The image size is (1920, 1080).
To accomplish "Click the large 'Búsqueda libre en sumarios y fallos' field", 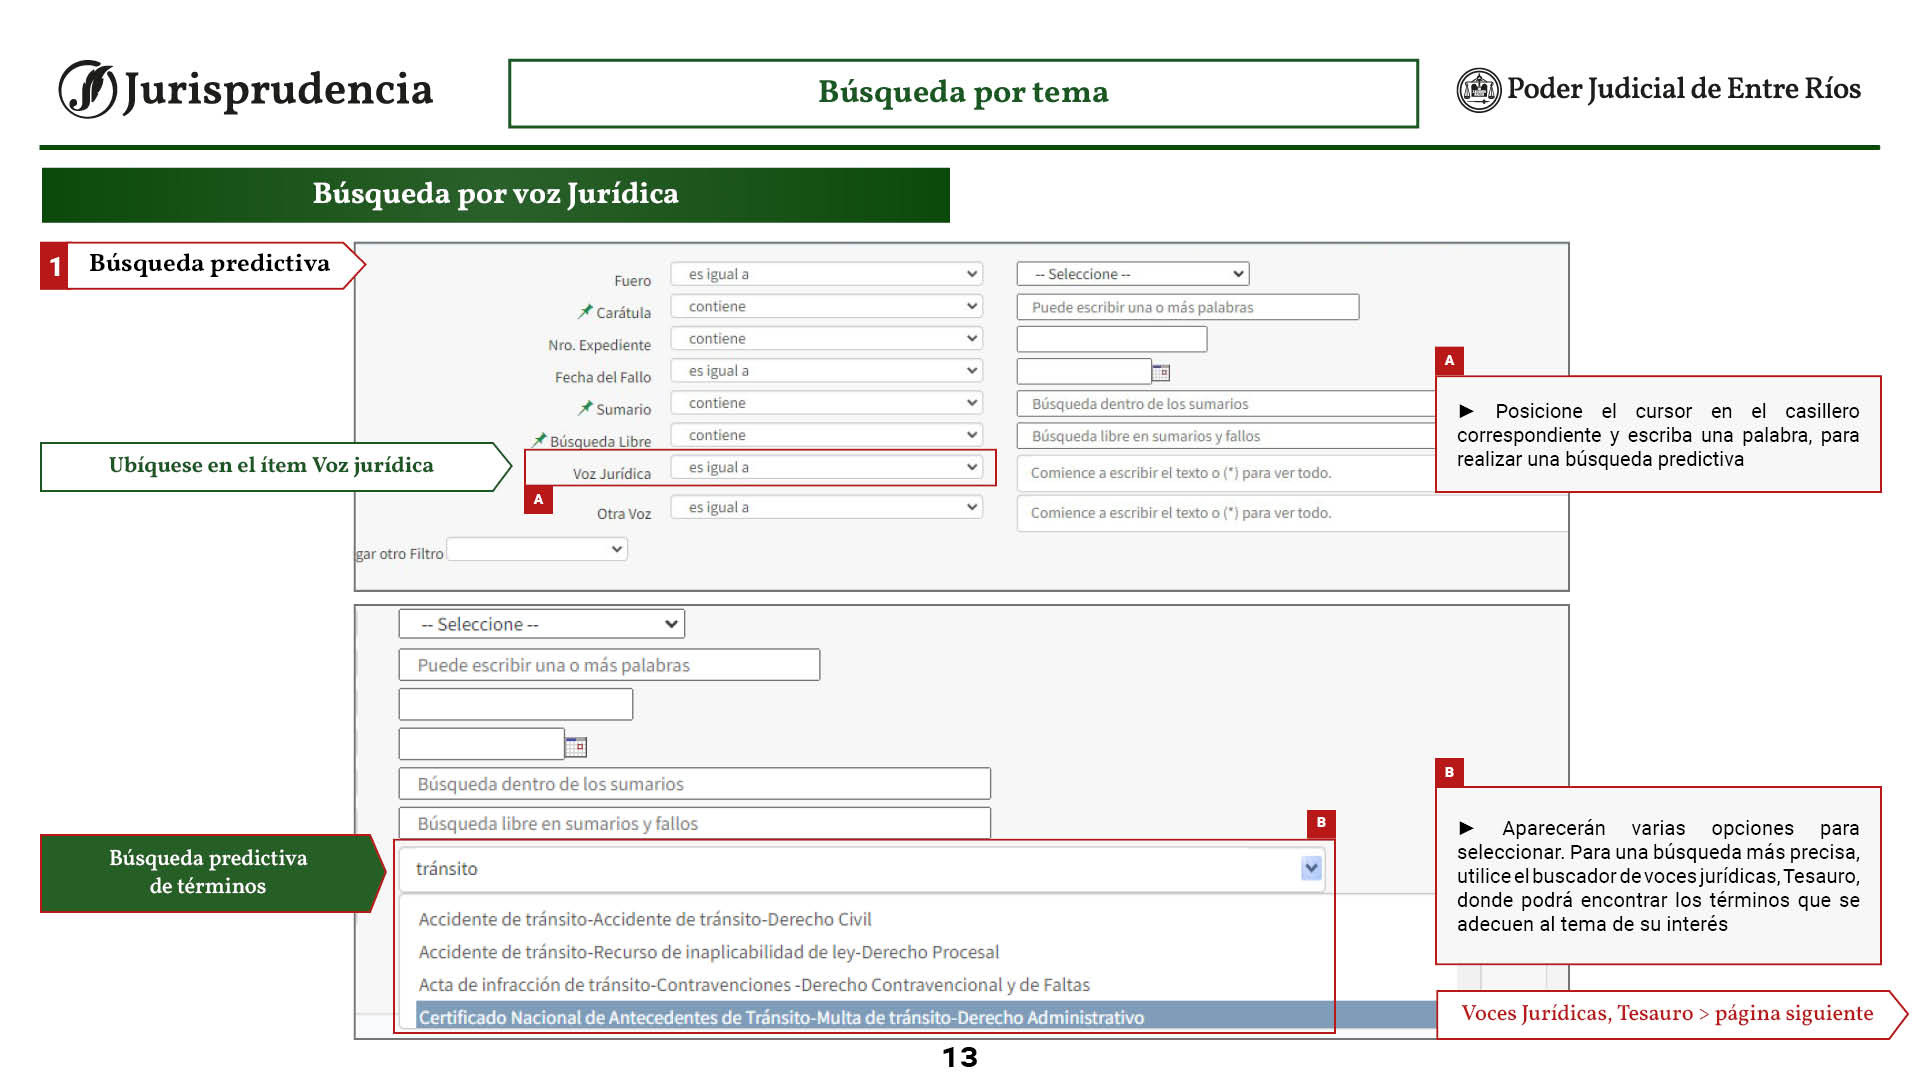I will 695,824.
